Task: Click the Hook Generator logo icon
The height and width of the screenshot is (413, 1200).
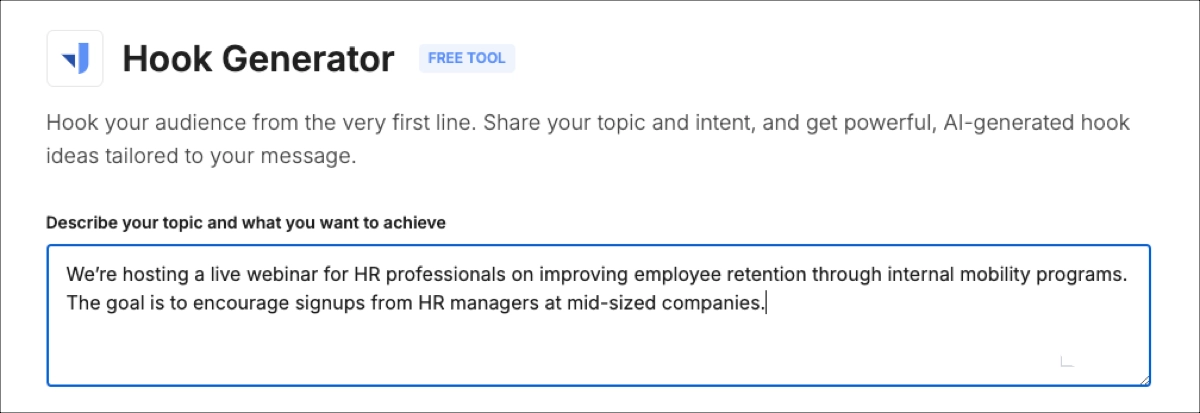Action: tap(75, 59)
